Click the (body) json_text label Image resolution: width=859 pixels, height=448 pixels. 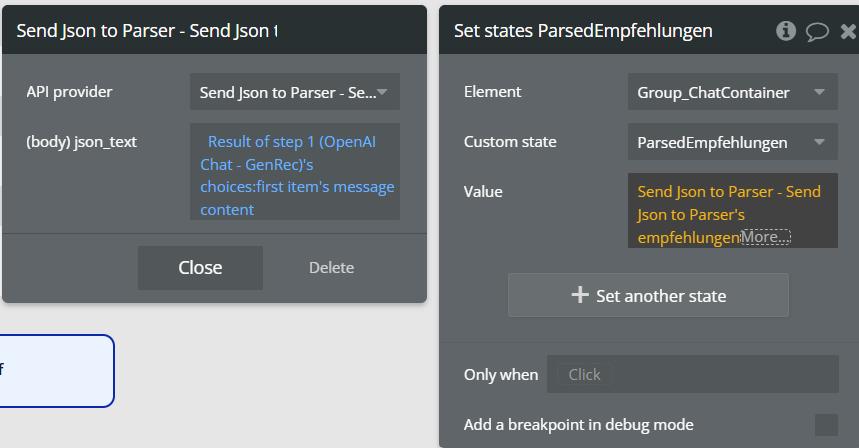(82, 142)
